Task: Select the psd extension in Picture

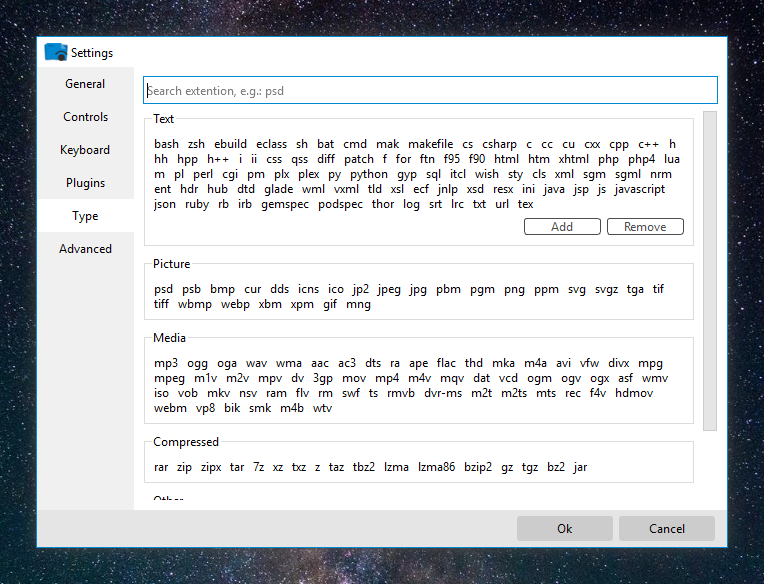Action: click(x=163, y=289)
